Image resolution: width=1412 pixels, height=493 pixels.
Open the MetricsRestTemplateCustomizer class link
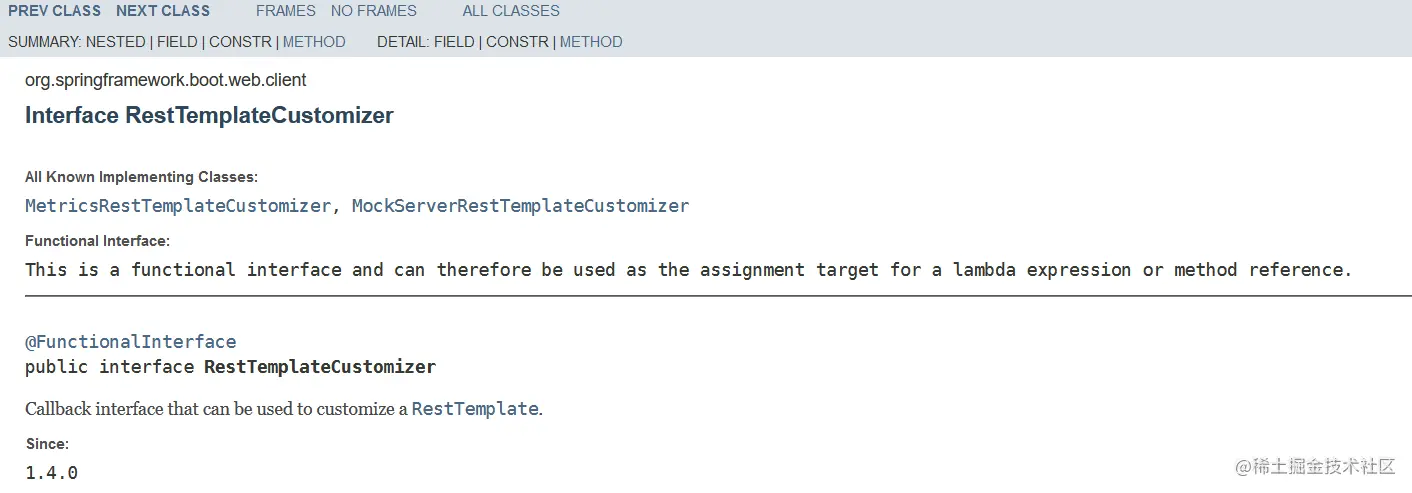178,206
